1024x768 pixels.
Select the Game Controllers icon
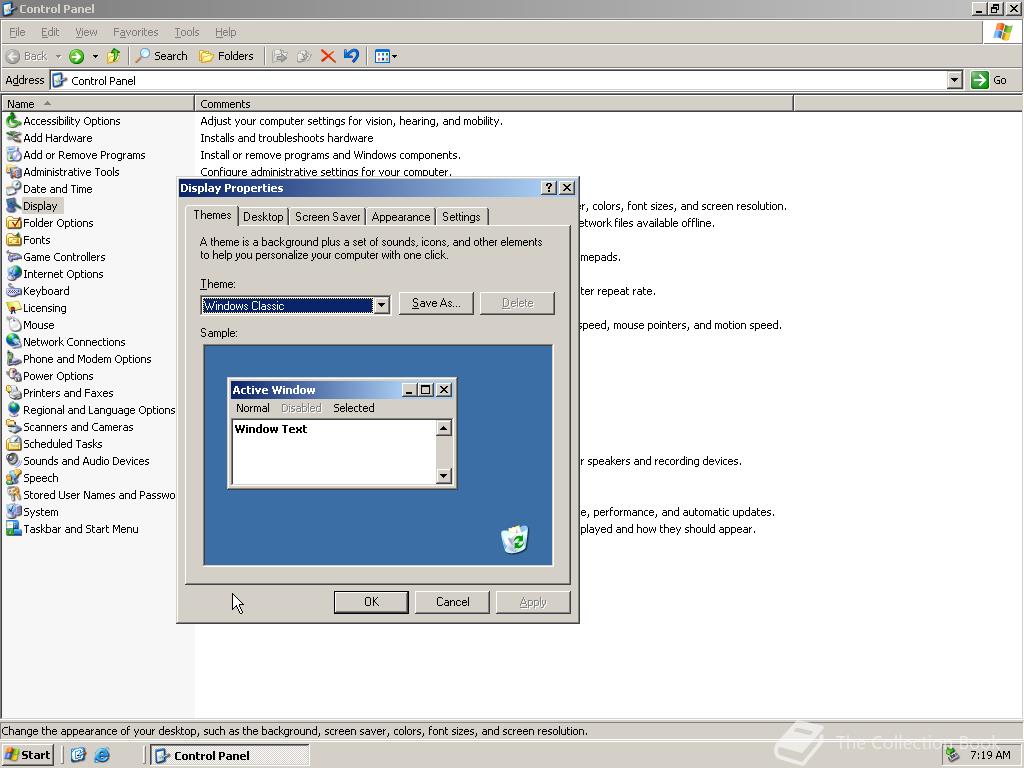tap(14, 257)
